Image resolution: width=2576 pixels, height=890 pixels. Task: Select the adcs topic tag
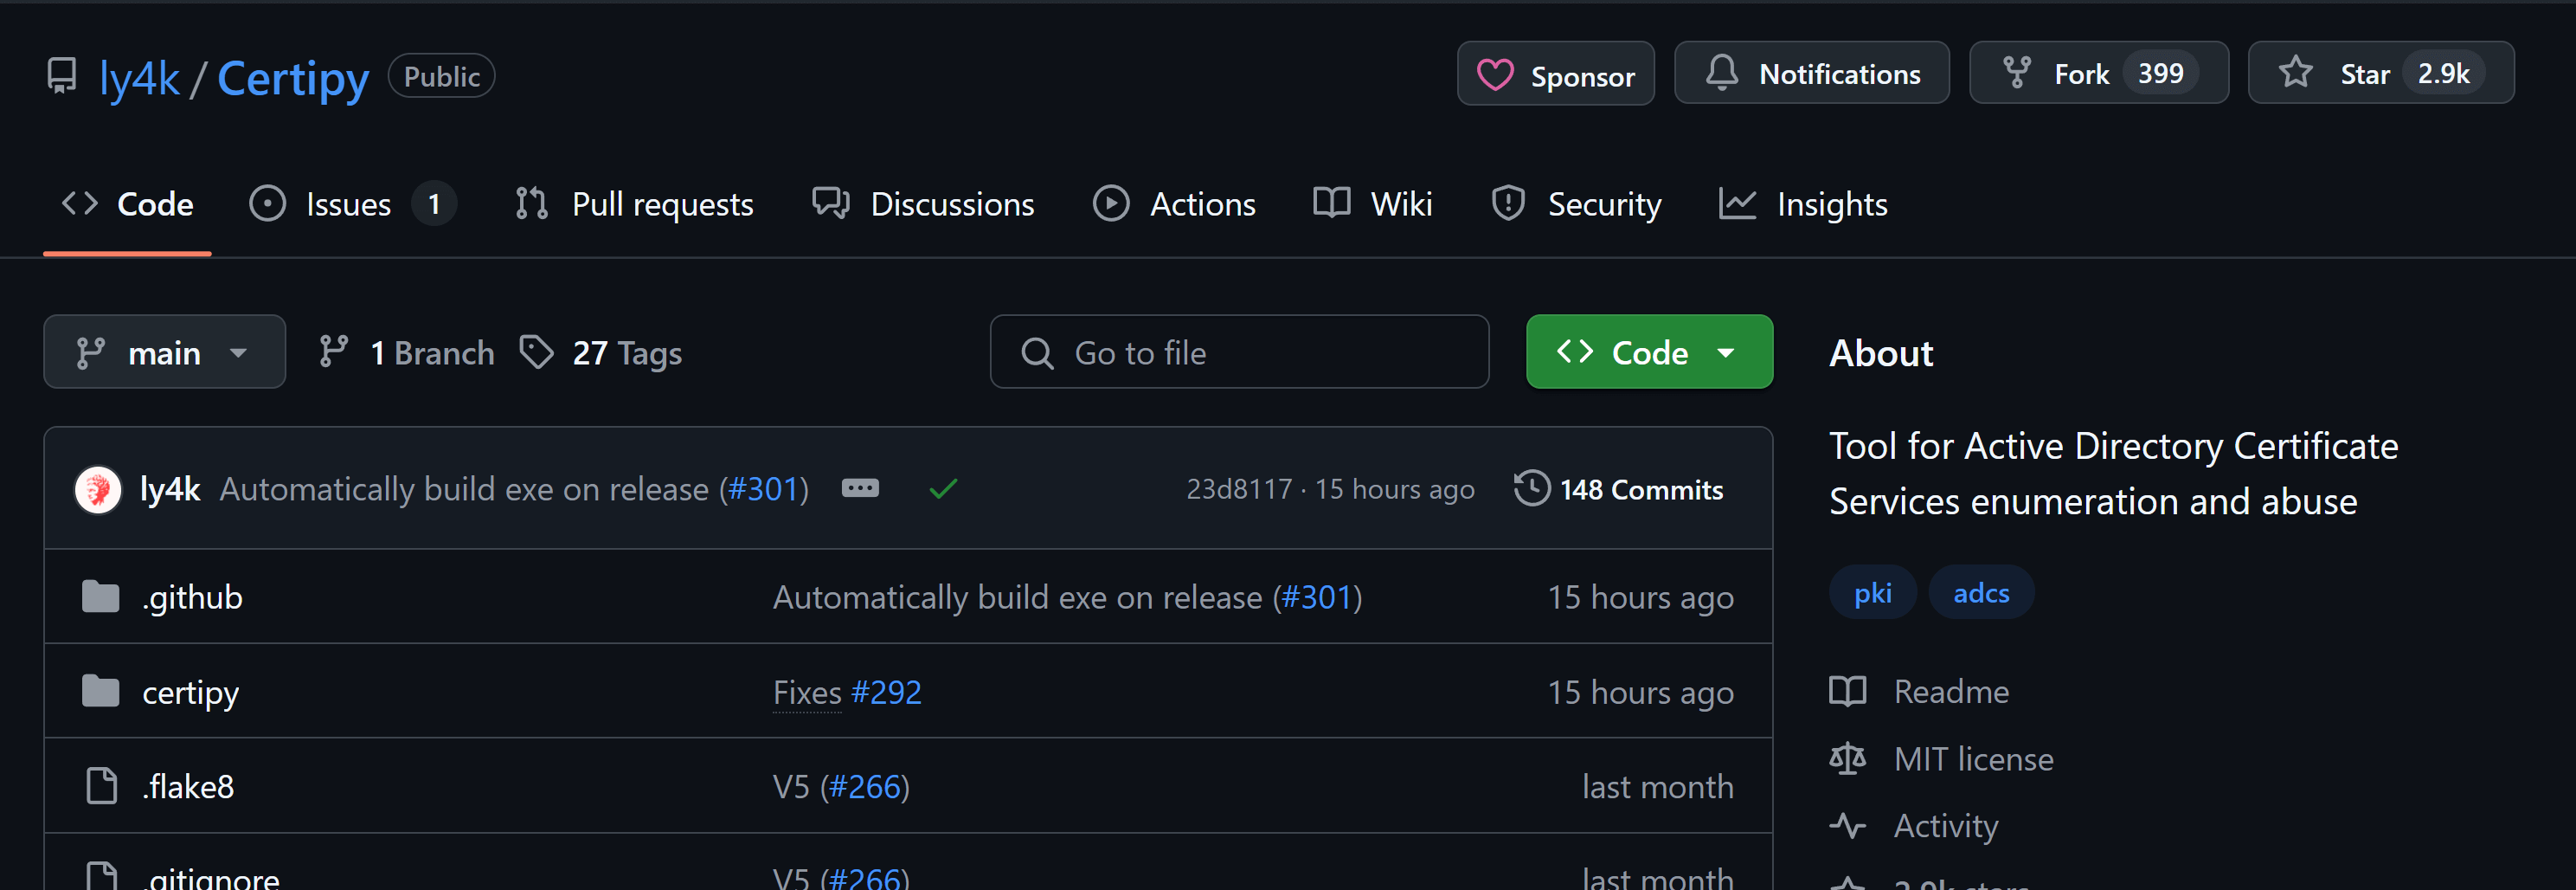coord(1981,592)
